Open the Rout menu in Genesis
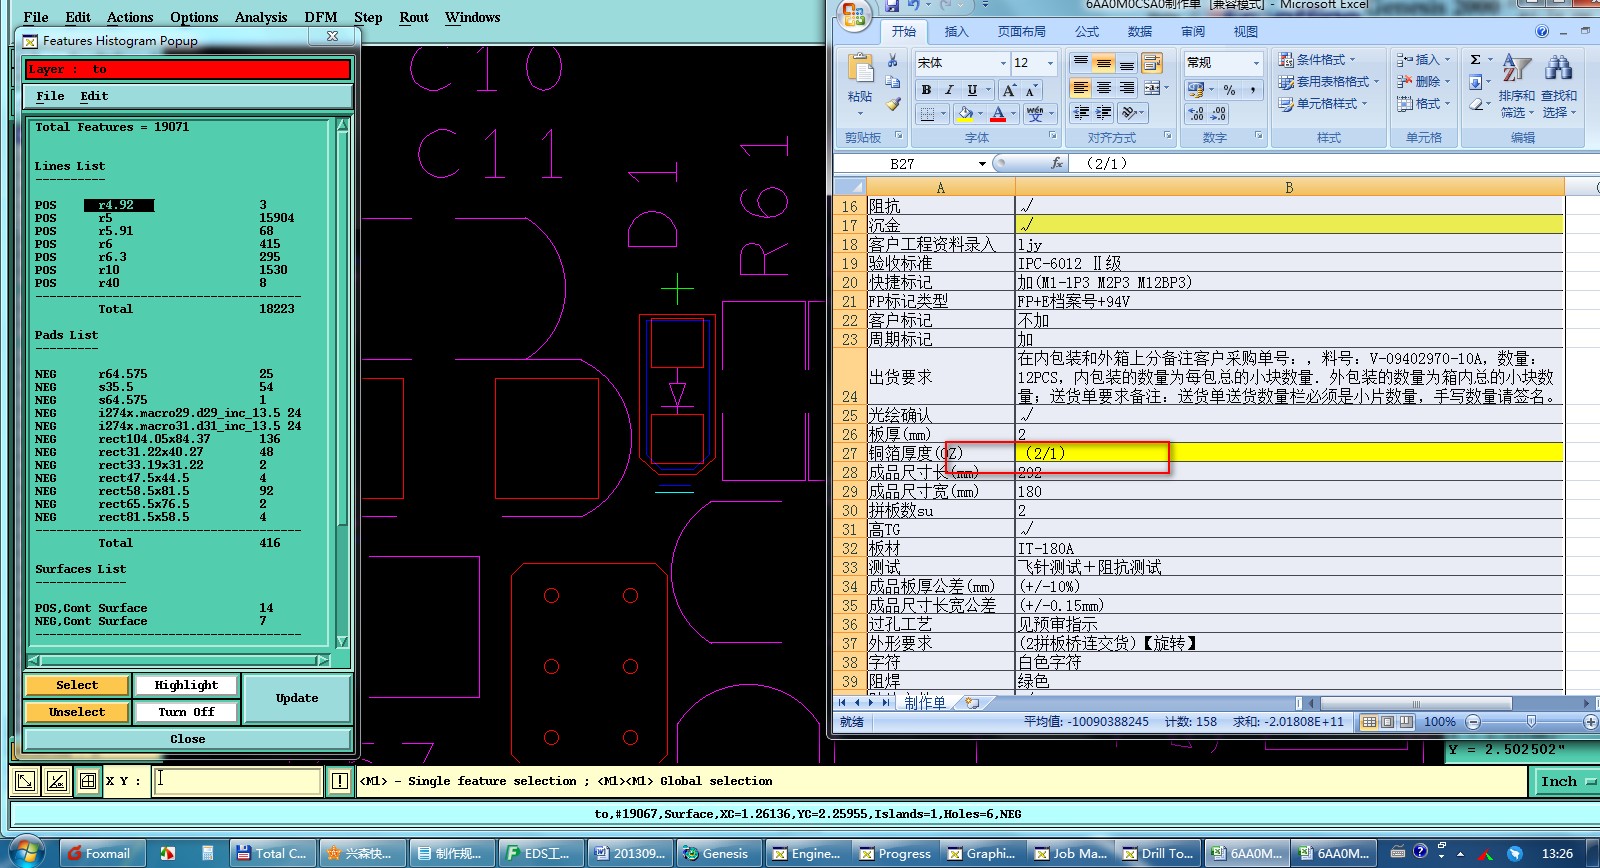This screenshot has height=868, width=1600. pos(414,17)
